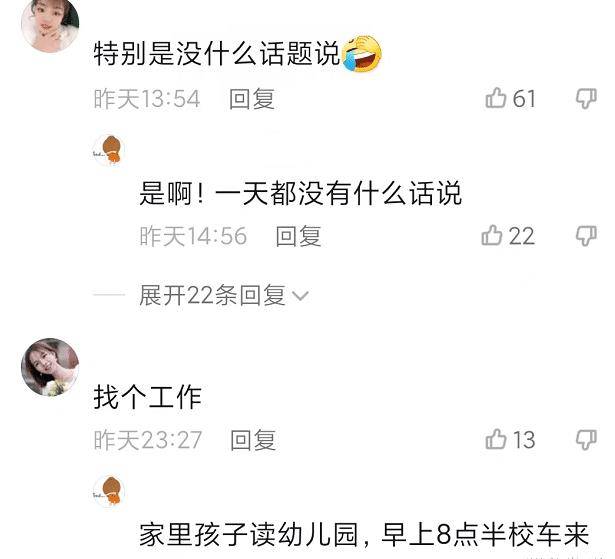Image resolution: width=615 pixels, height=559 pixels.
Task: Open reply about 家里孩子读幼儿园
Action: 364,534
